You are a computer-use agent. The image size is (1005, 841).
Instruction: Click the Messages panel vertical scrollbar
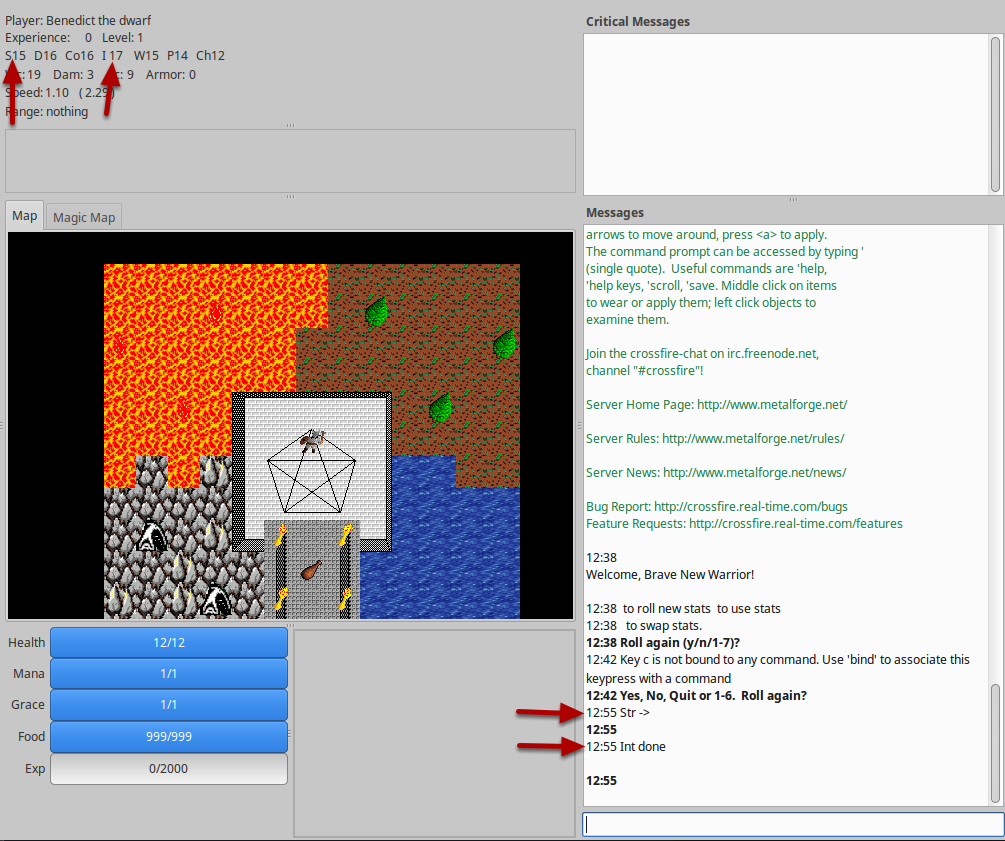pyautogui.click(x=995, y=742)
